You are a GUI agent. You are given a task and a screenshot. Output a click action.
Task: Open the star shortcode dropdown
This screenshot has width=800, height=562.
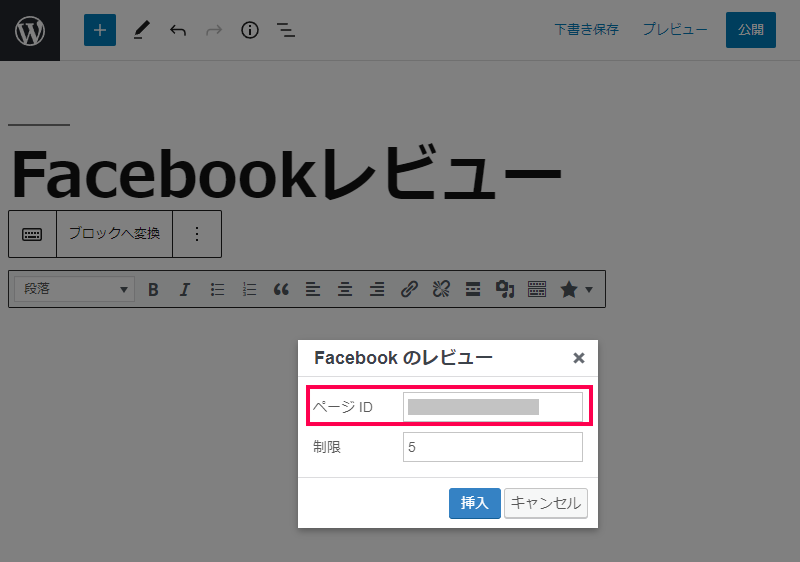point(576,290)
